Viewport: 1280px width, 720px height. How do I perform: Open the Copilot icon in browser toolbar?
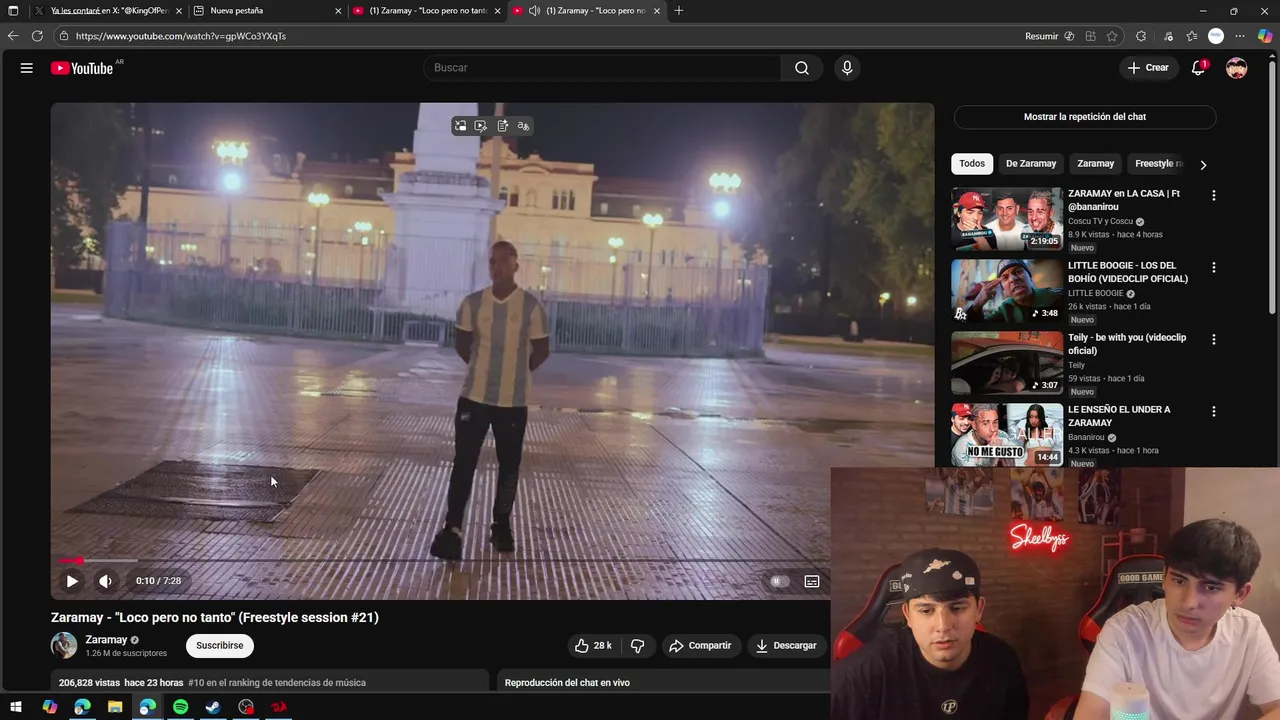tap(1265, 36)
